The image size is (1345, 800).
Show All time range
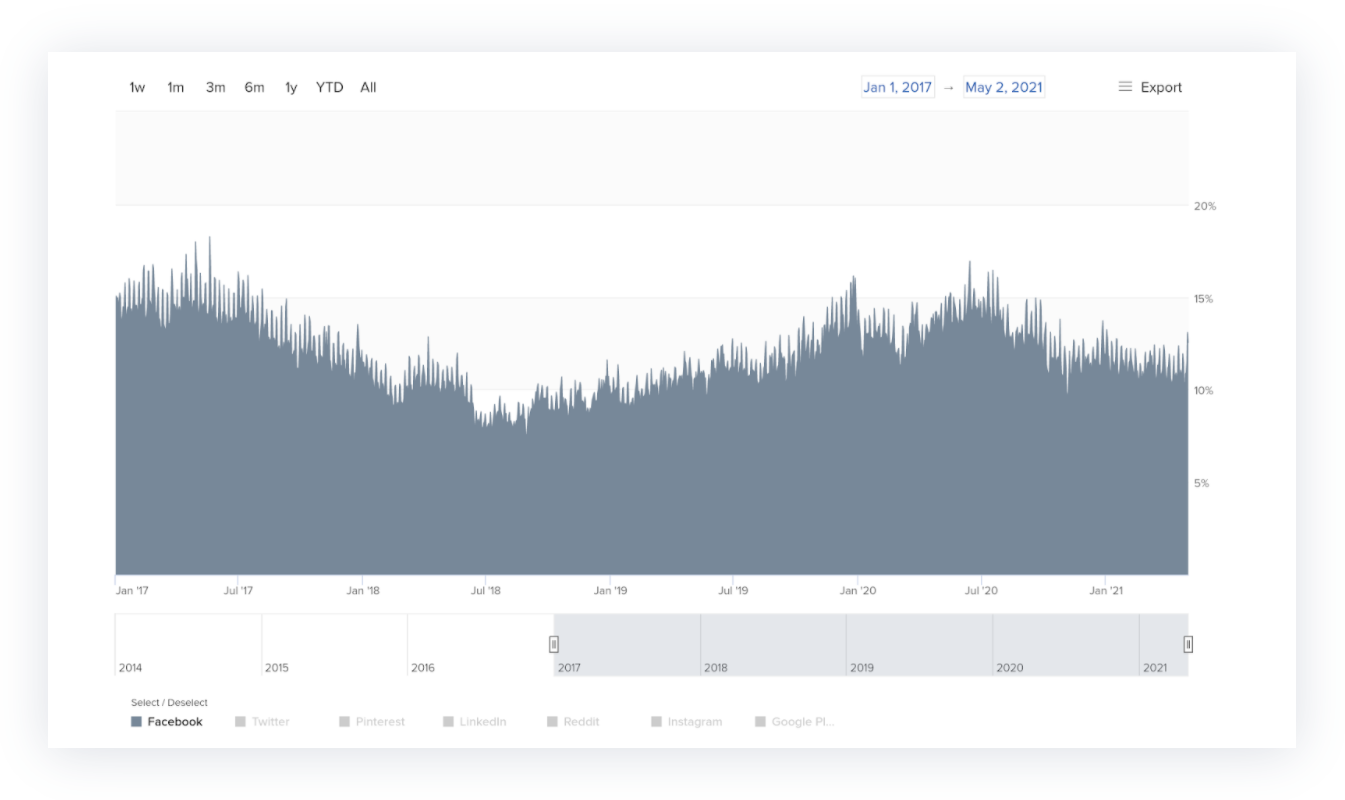tap(368, 87)
